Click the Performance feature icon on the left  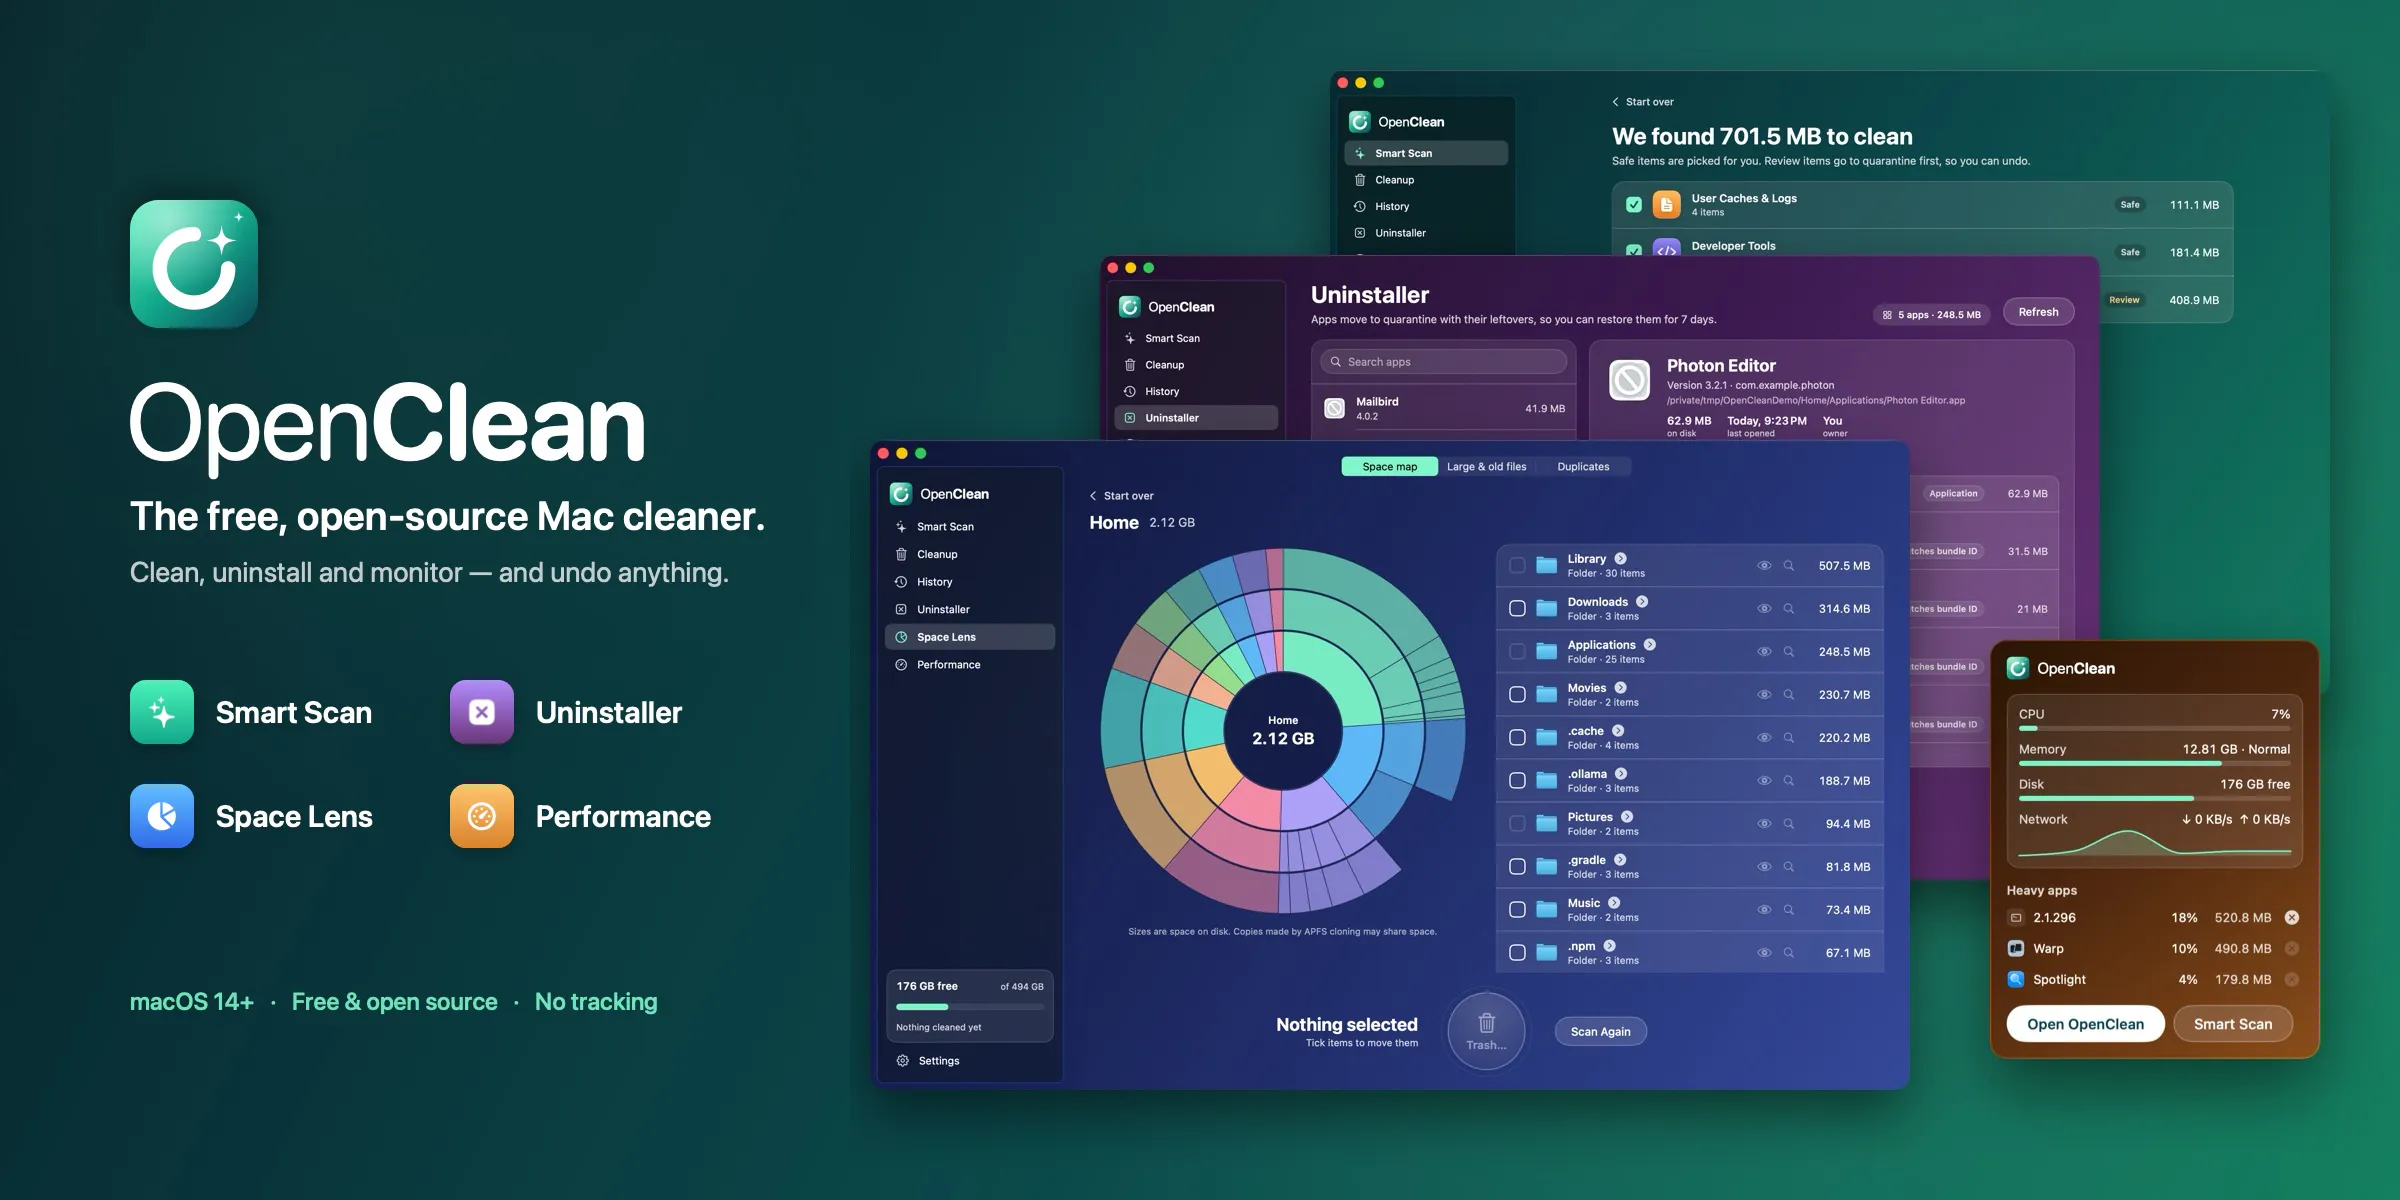[482, 816]
